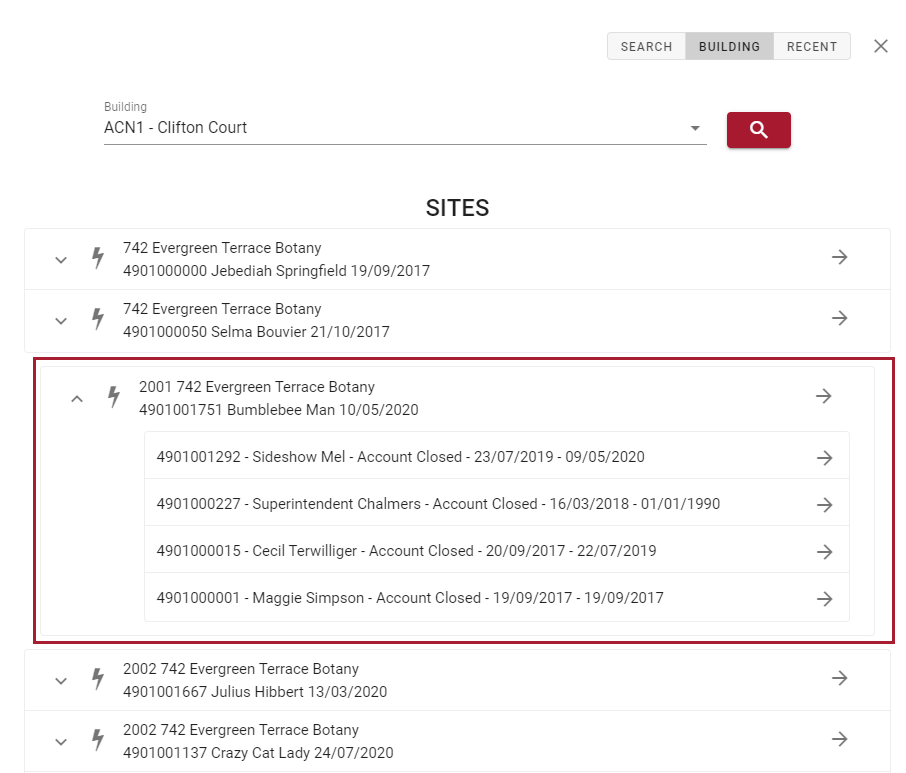Expand the Jebediah Springfield site row

coord(61,260)
